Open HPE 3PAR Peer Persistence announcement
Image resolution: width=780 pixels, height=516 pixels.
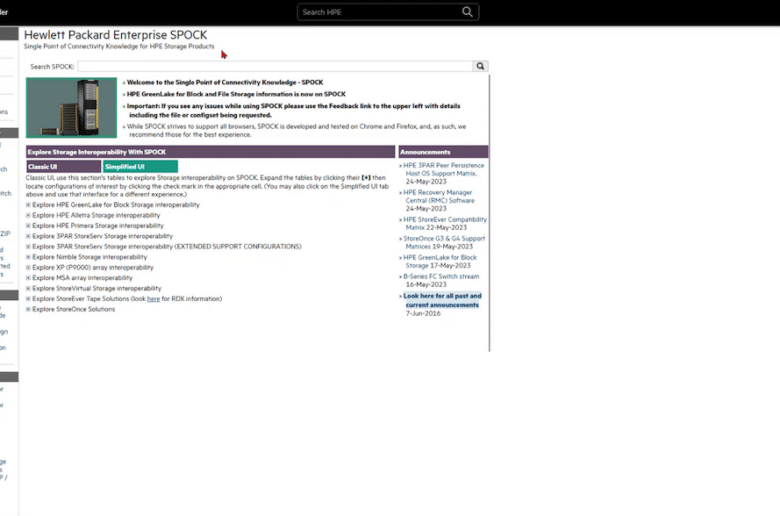443,169
